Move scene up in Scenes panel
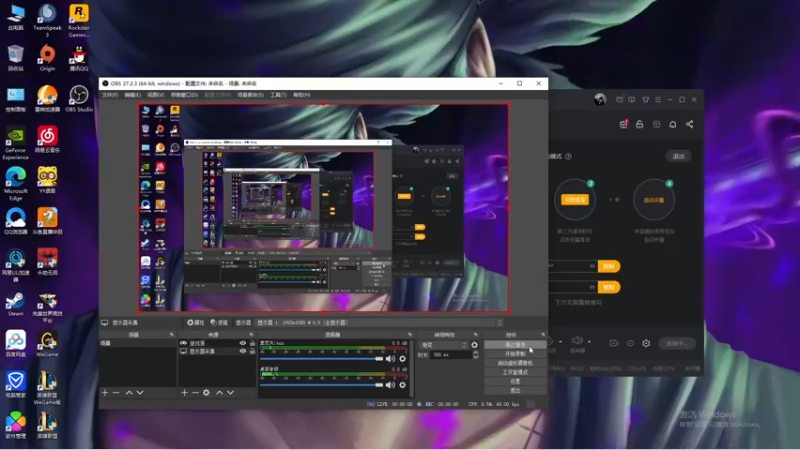The width and height of the screenshot is (800, 450). point(129,392)
